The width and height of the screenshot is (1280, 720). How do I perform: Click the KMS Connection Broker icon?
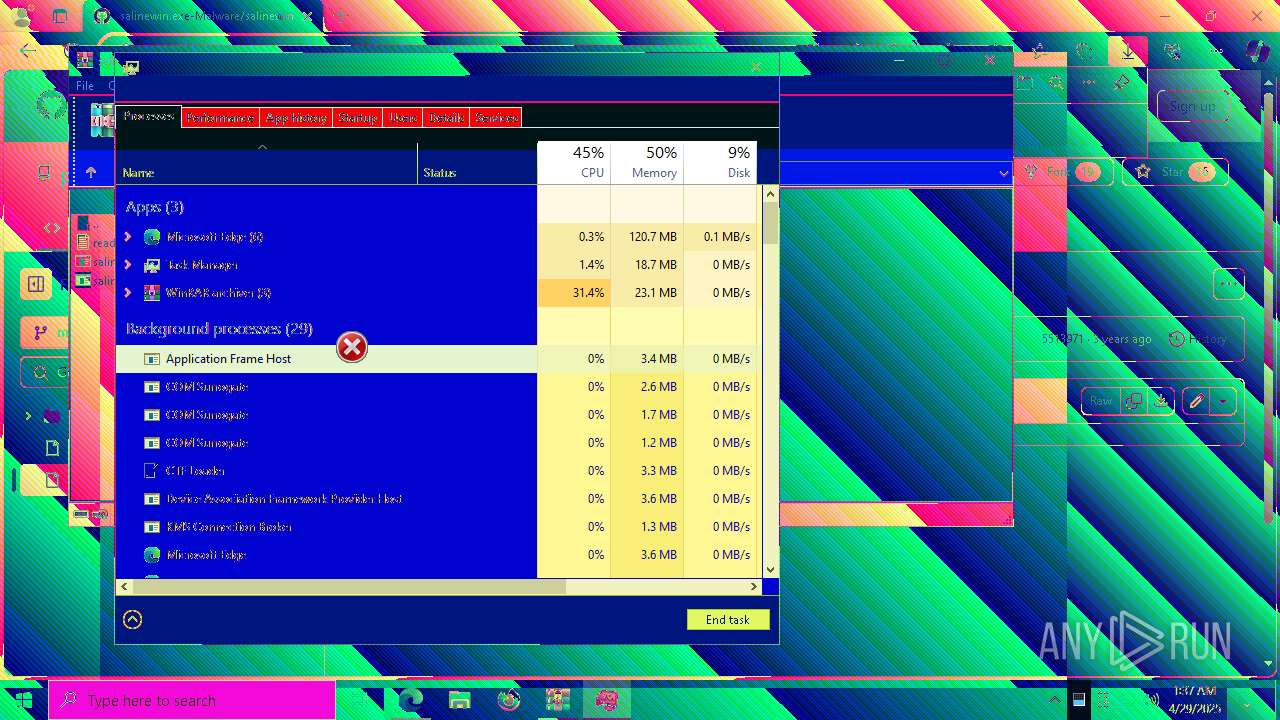pyautogui.click(x=152, y=527)
